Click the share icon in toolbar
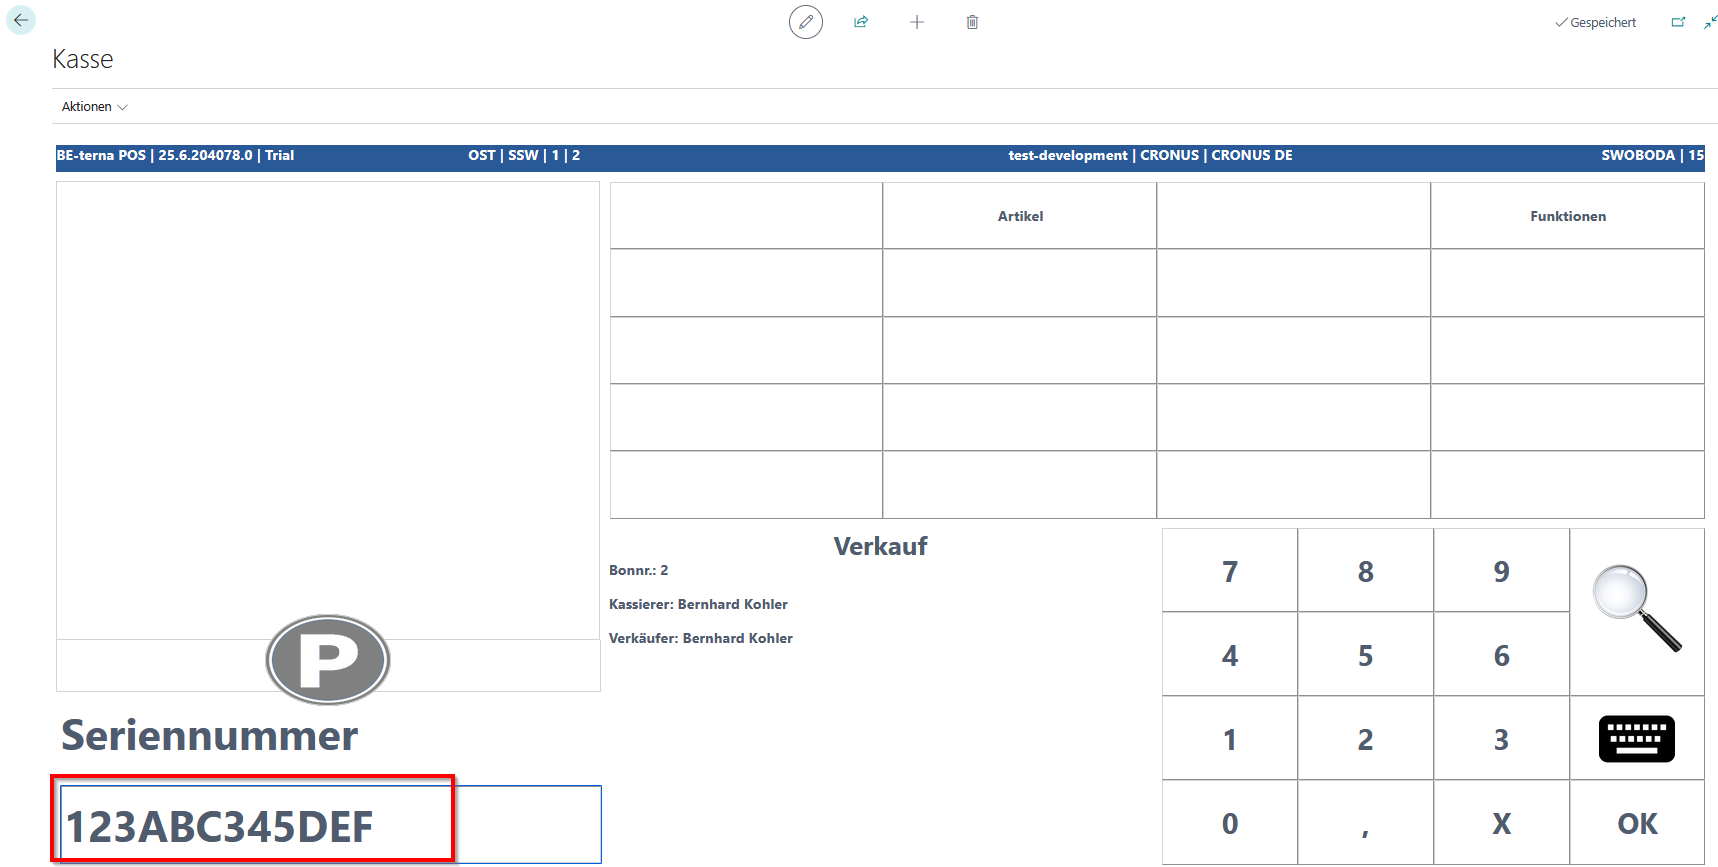1718x867 pixels. point(860,22)
